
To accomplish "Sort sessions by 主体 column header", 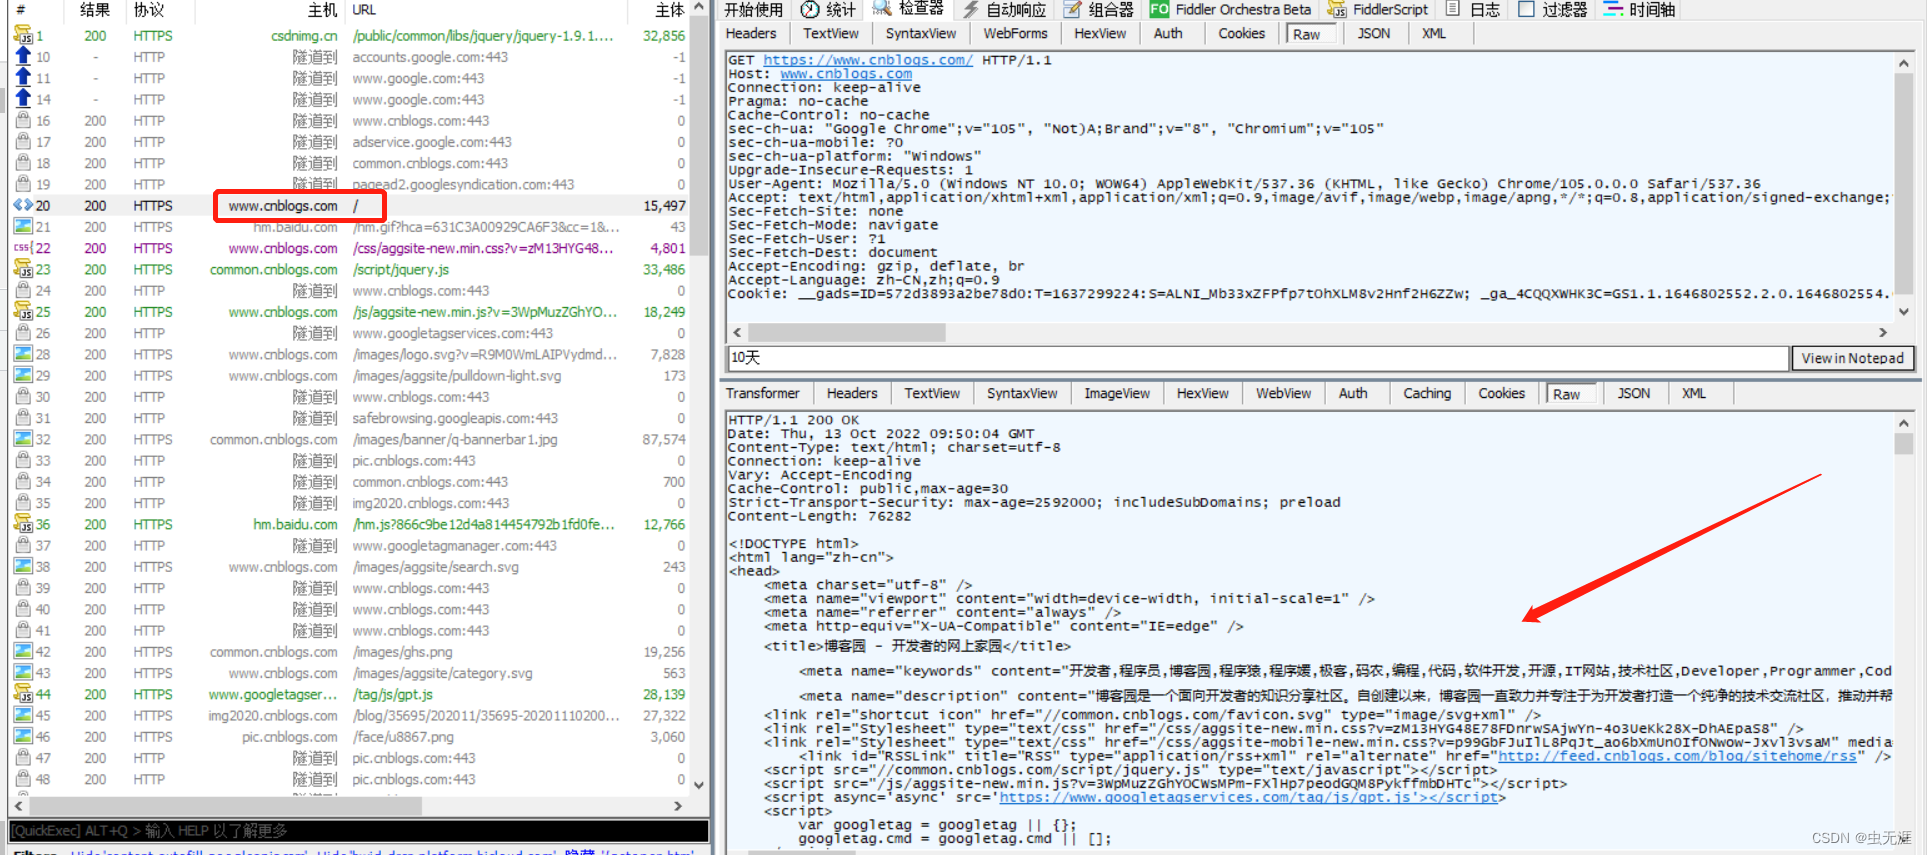I will tap(669, 10).
